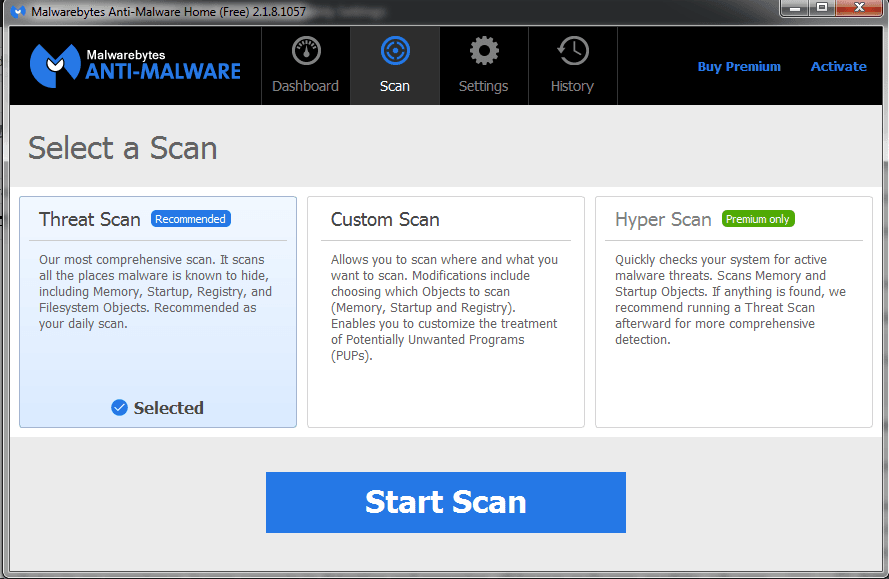Screen dimensions: 889x579
Task: Choose the Custom Scan heading
Action: click(385, 219)
